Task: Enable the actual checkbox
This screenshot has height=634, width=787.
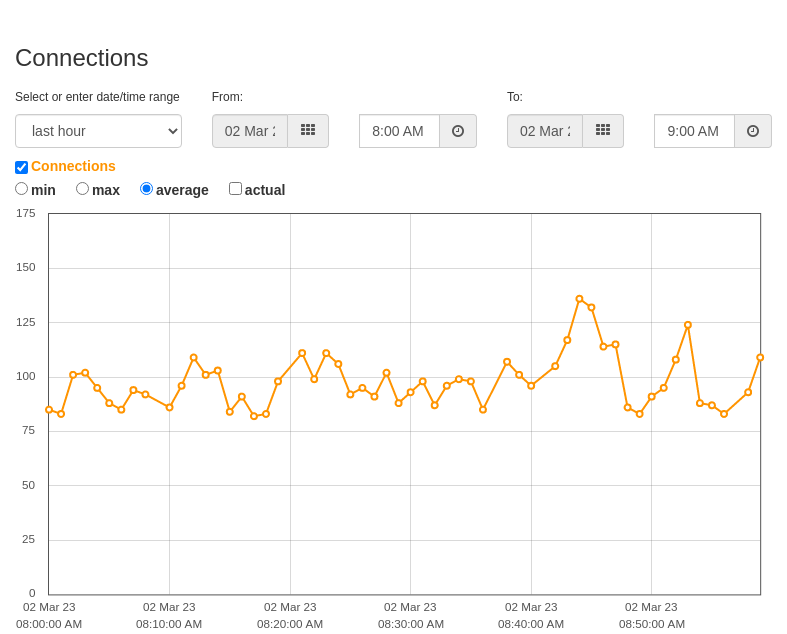Action: (235, 189)
